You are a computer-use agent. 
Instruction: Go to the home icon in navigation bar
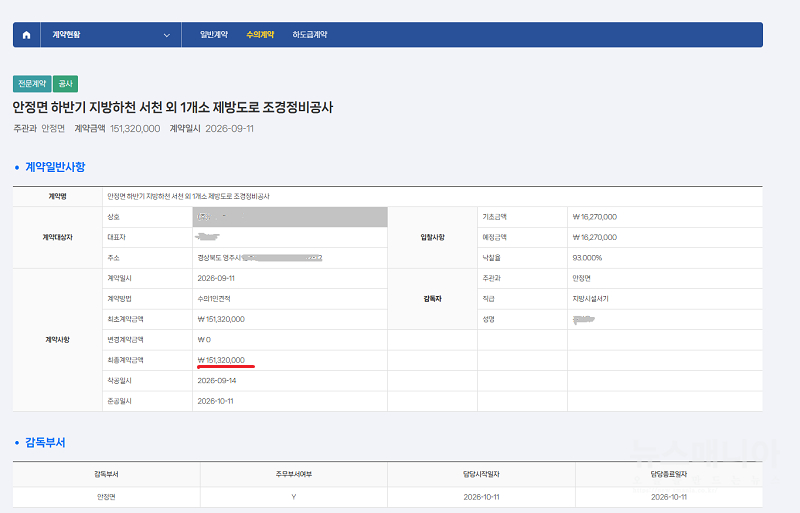tap(27, 35)
